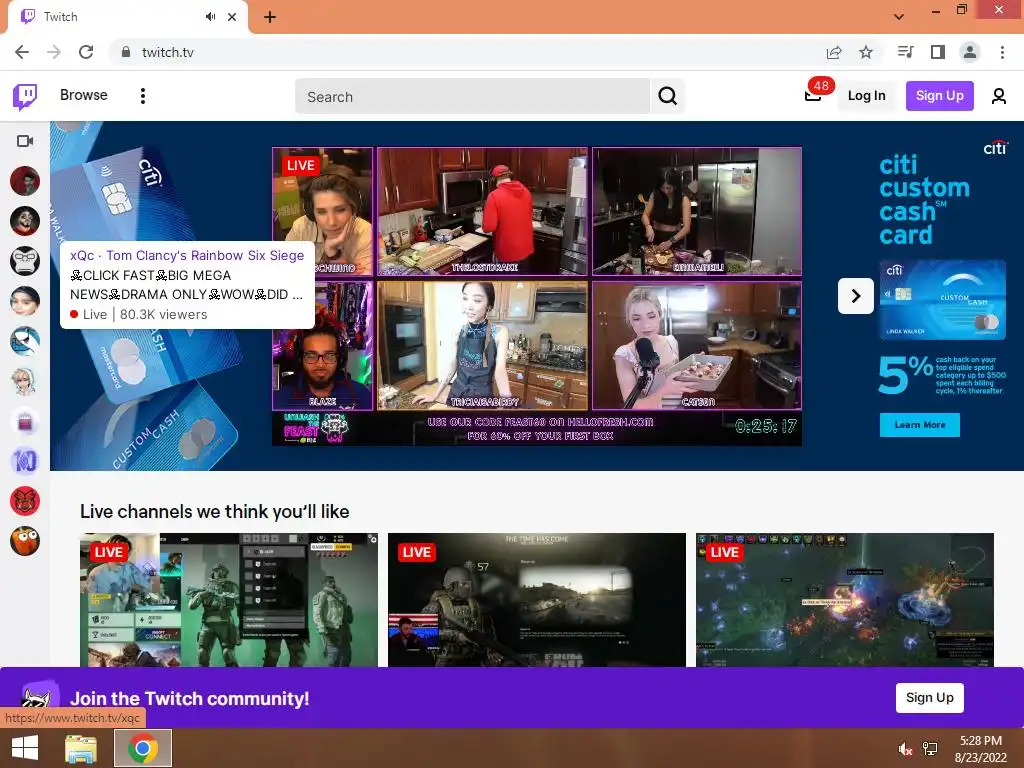Image resolution: width=1024 pixels, height=768 pixels.
Task: Click the Citi logo in ad corner
Action: pos(995,148)
